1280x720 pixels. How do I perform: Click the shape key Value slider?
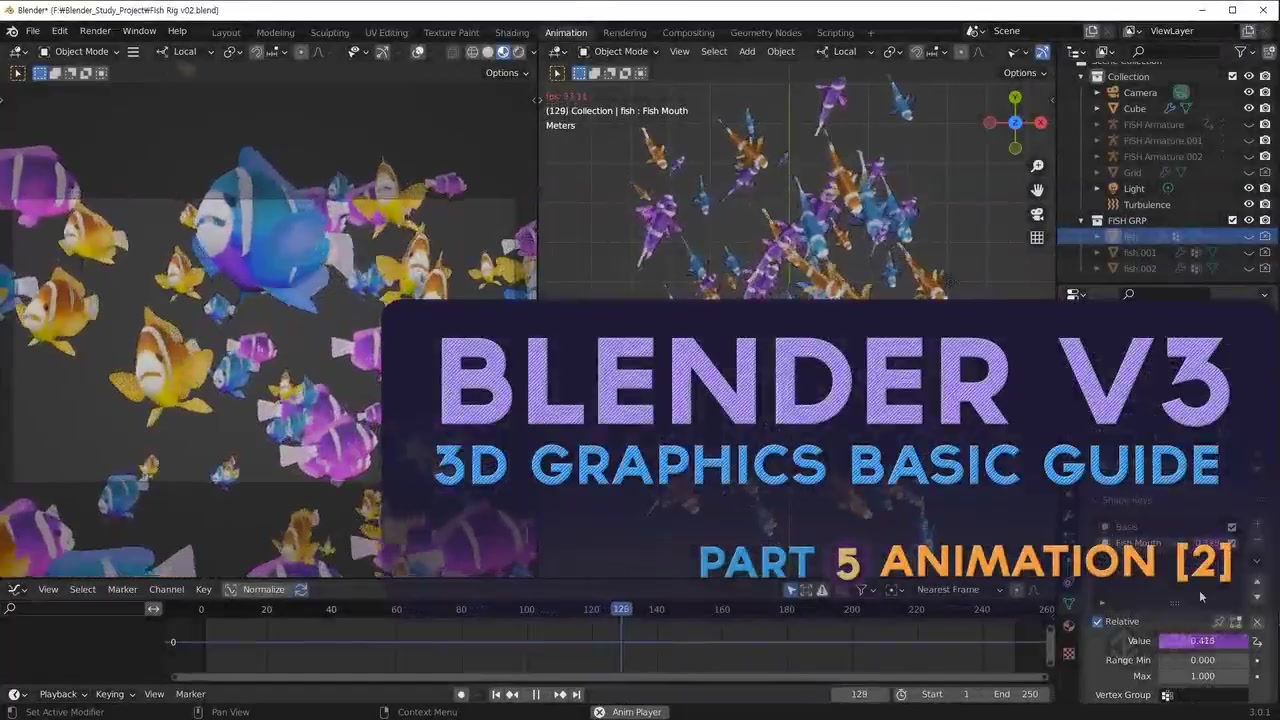point(1202,641)
